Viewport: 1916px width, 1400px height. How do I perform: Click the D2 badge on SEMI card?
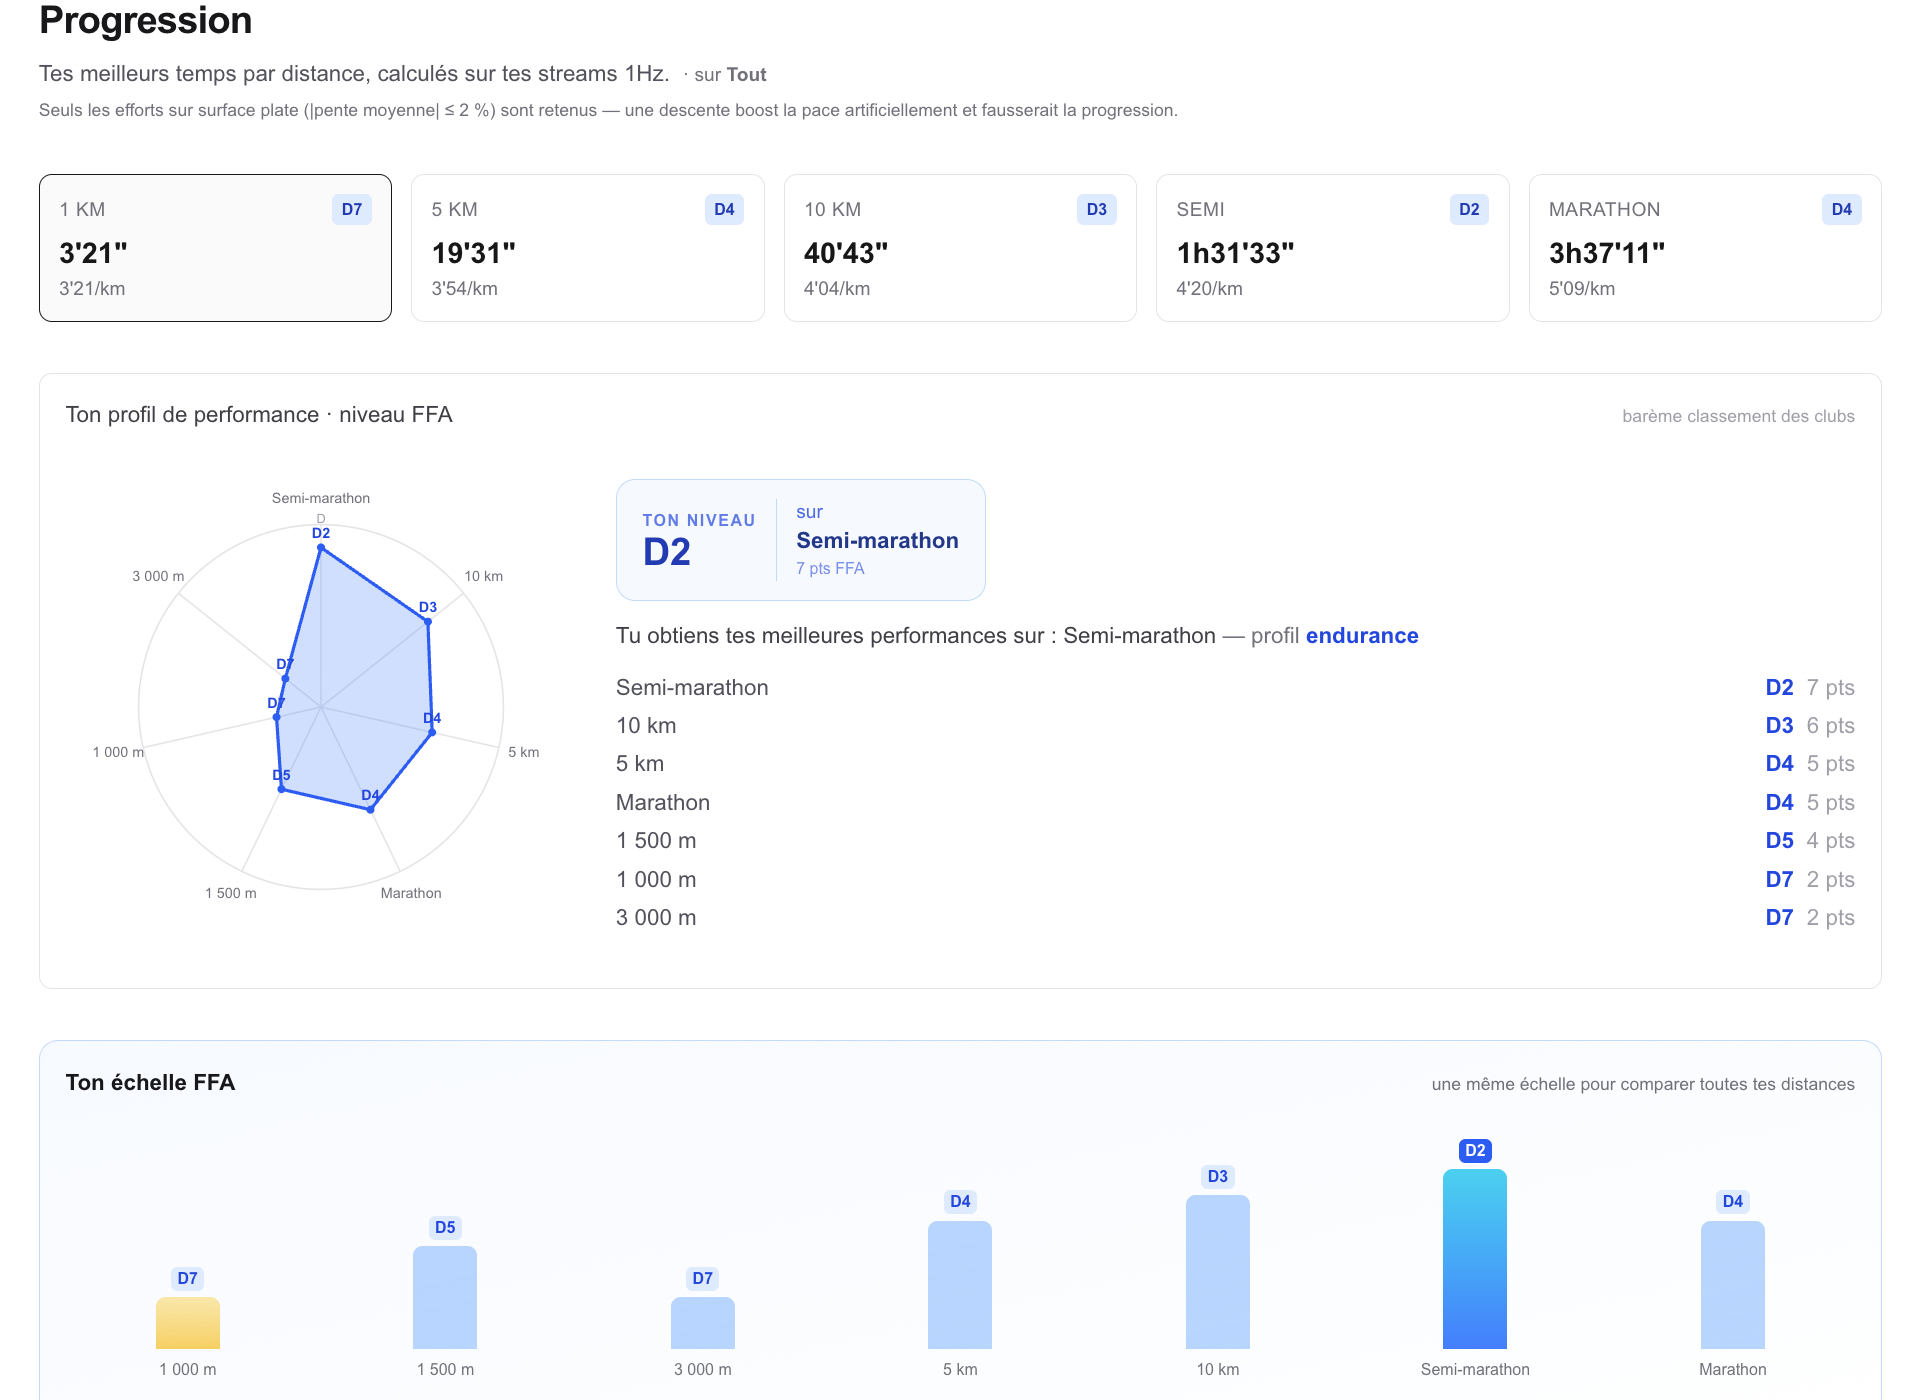1469,209
